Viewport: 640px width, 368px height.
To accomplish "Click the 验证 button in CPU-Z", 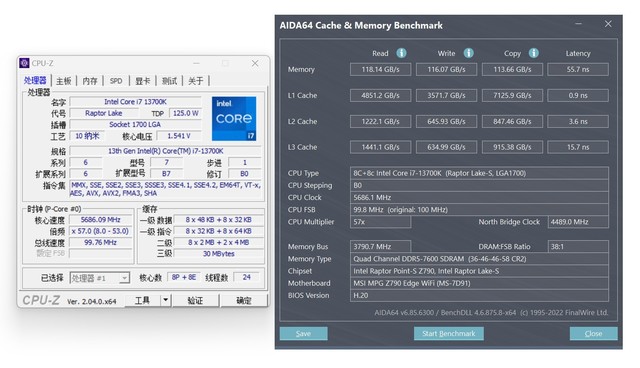I will (195, 300).
